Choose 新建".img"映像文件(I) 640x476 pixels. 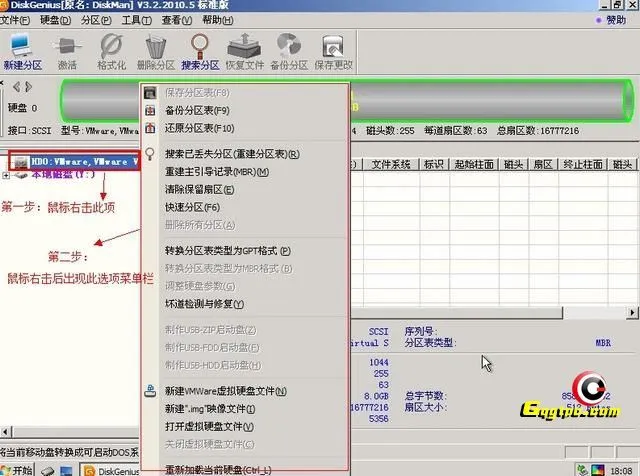click(x=210, y=409)
